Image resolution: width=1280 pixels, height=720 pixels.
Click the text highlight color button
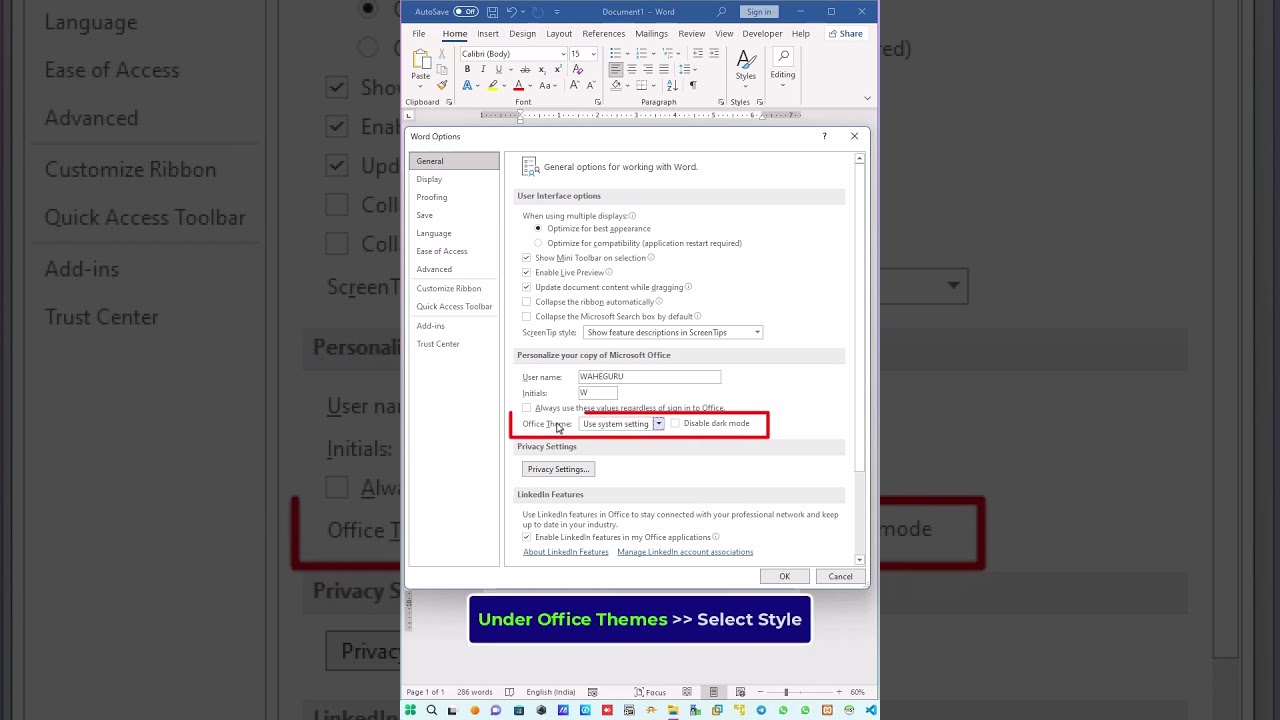[x=492, y=86]
